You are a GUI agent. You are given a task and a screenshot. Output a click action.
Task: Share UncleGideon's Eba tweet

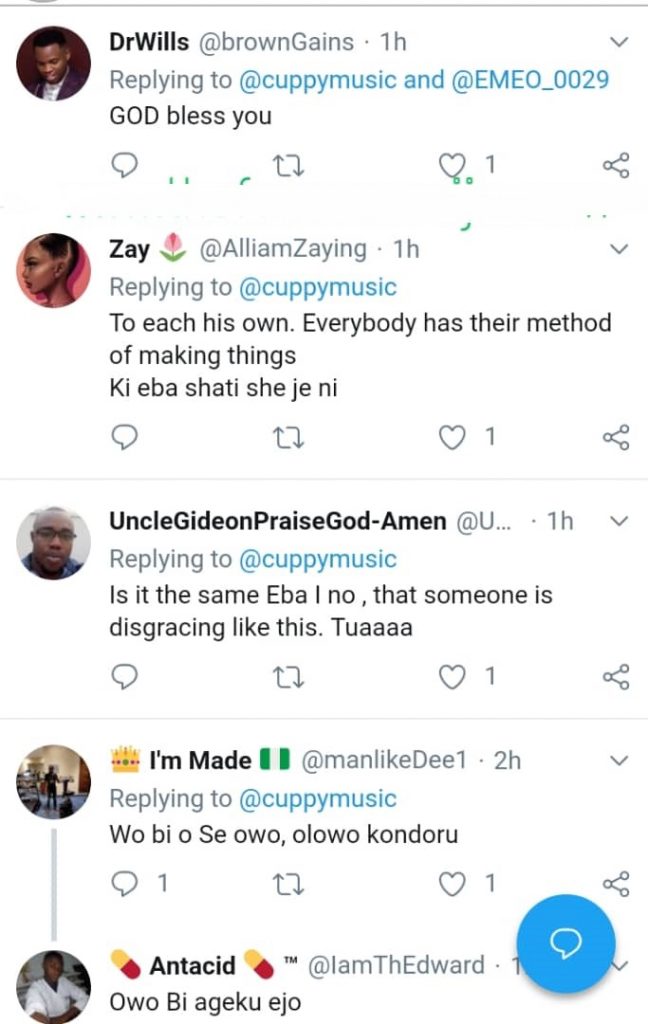point(617,677)
